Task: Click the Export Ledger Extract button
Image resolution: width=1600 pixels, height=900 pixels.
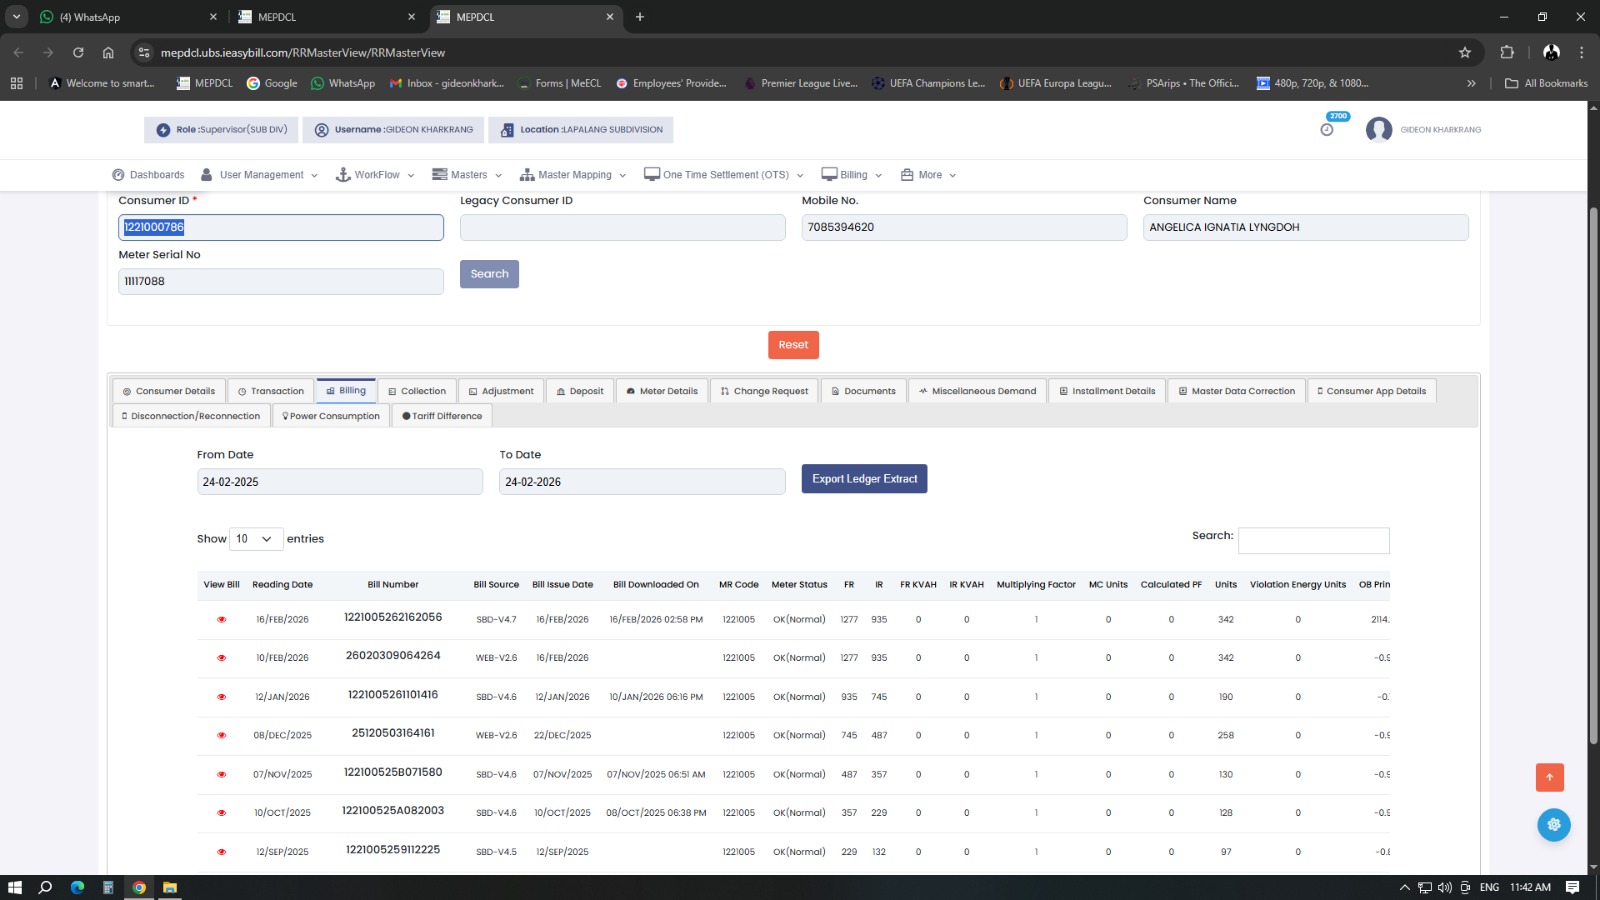Action: pos(864,479)
